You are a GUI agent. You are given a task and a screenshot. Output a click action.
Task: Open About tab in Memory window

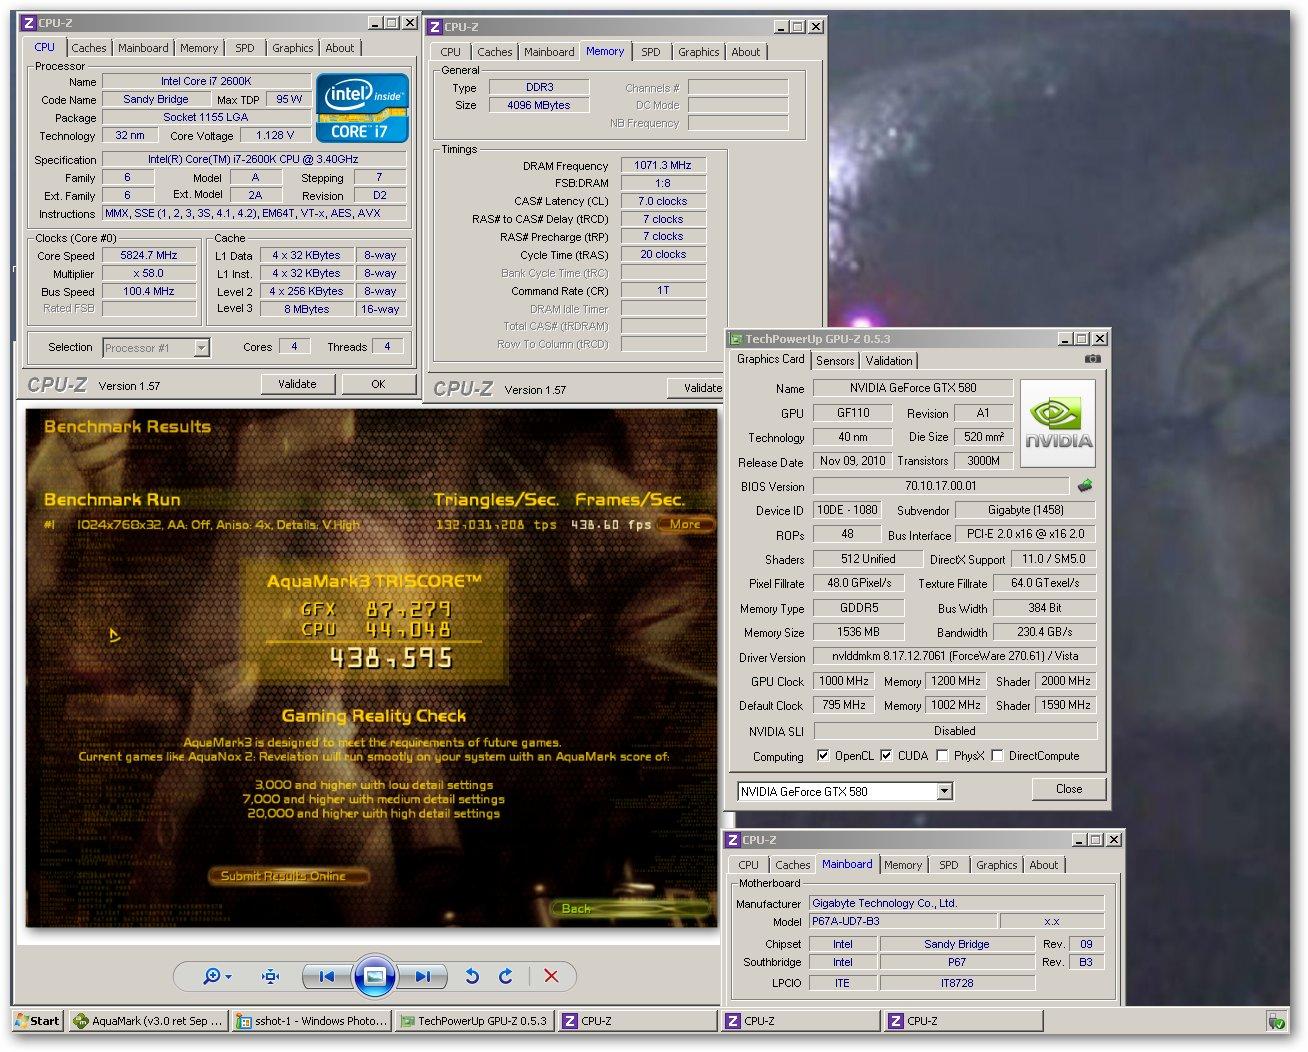[745, 52]
